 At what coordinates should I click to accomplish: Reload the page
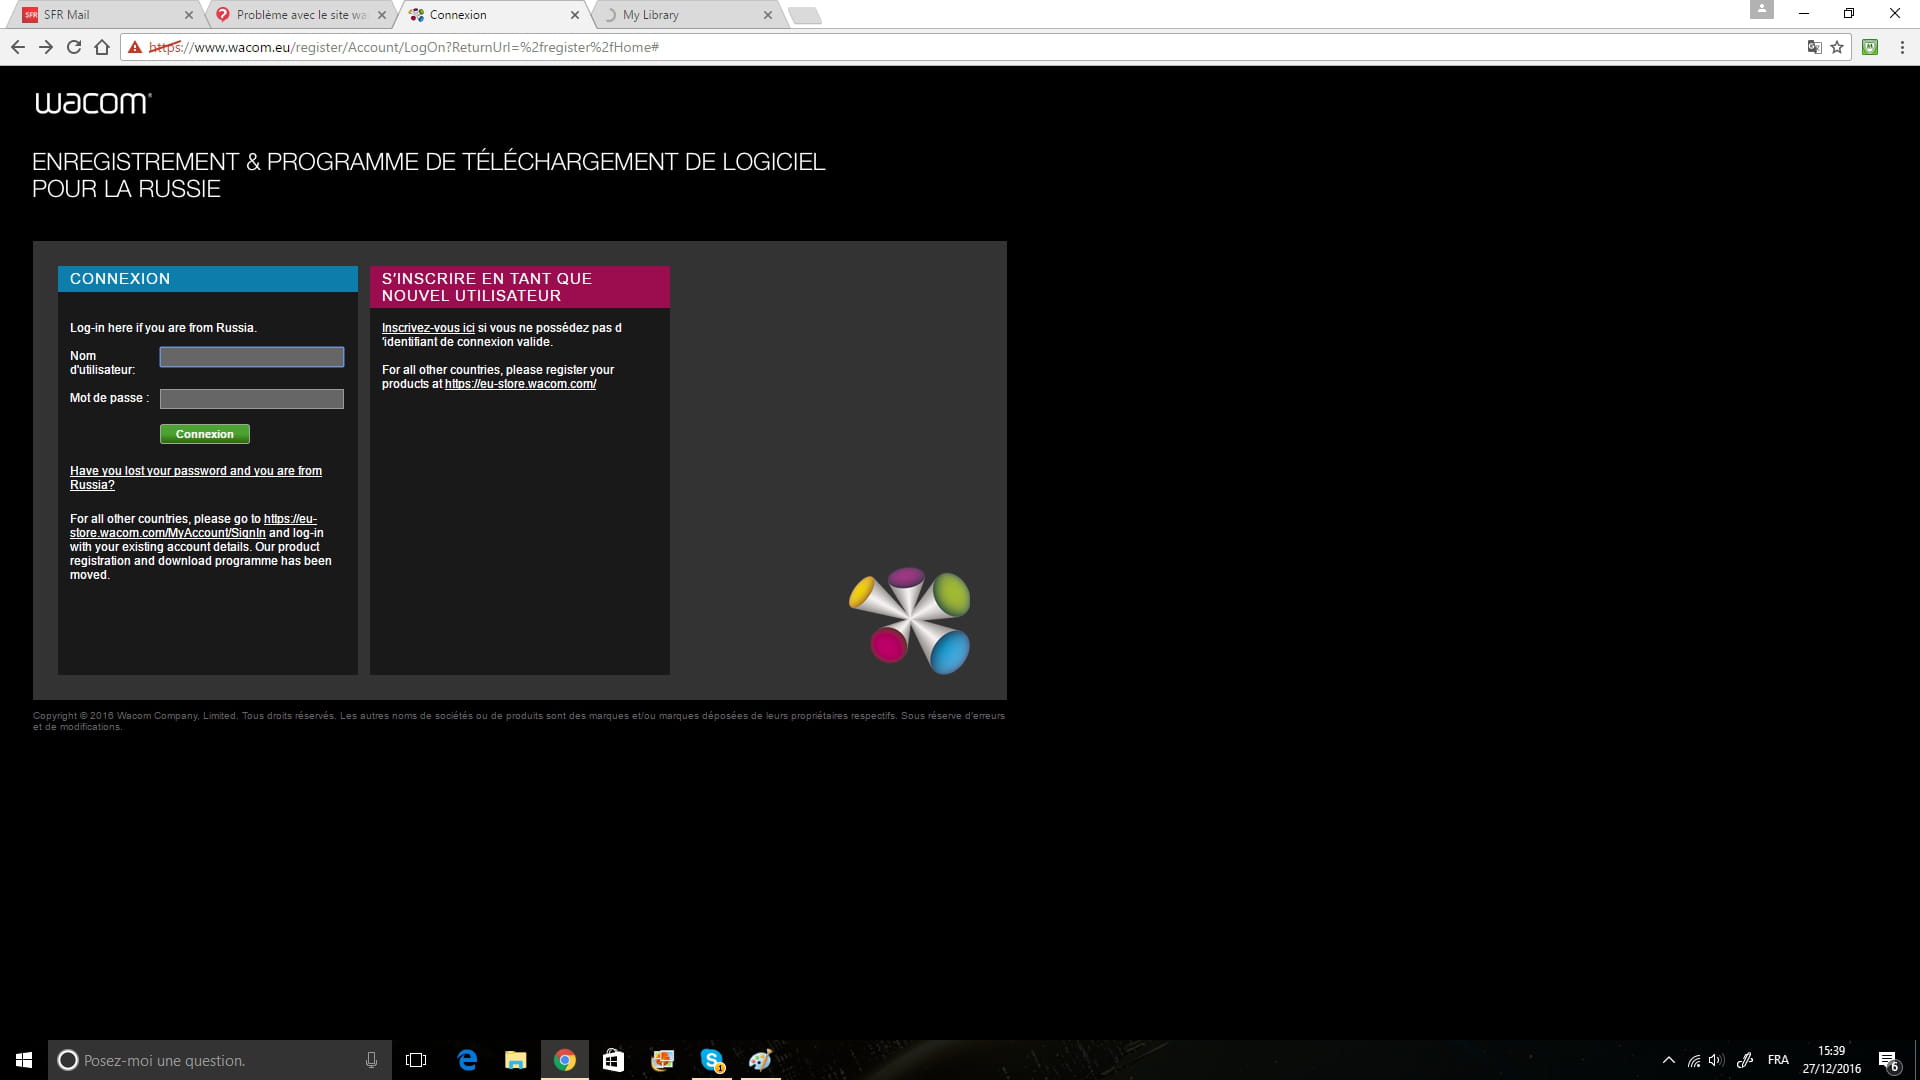73,47
